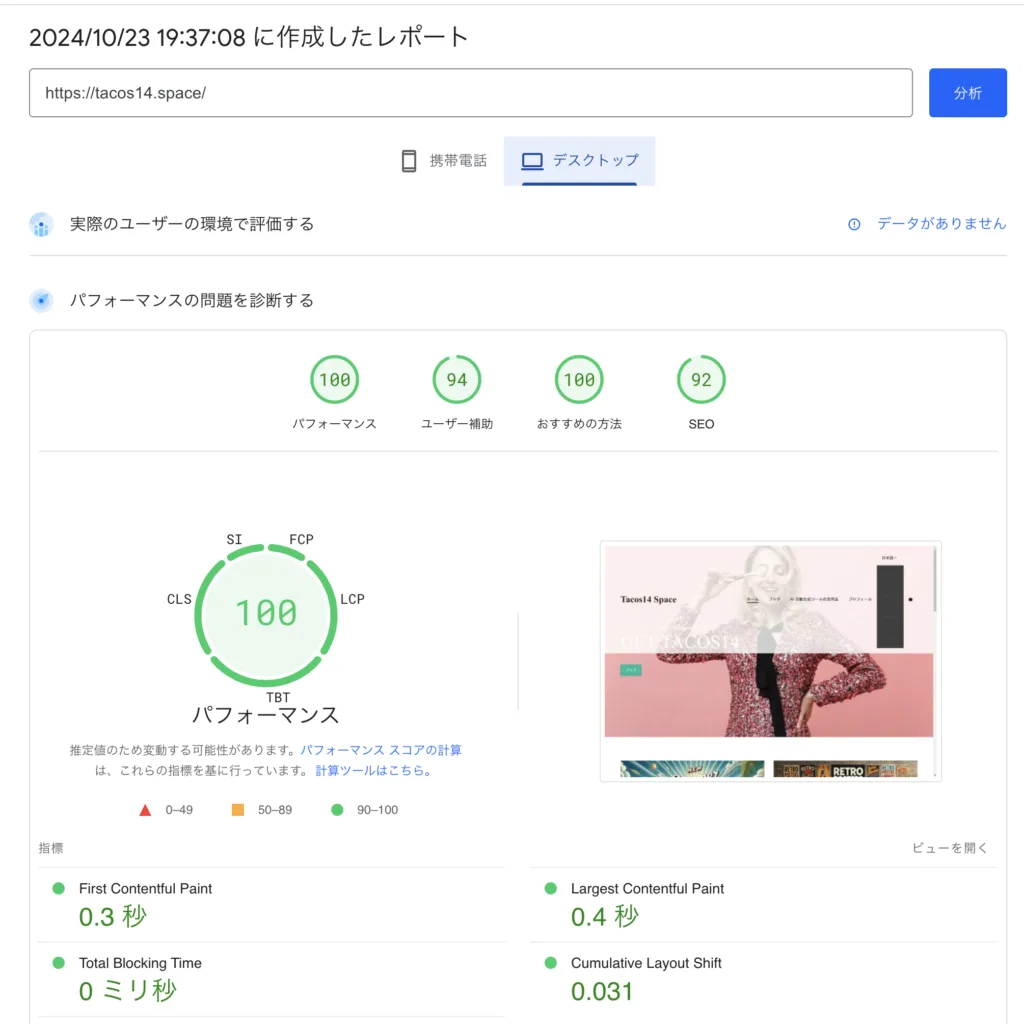
Task: Click the laptop icon in desktop tab
Action: [532, 161]
